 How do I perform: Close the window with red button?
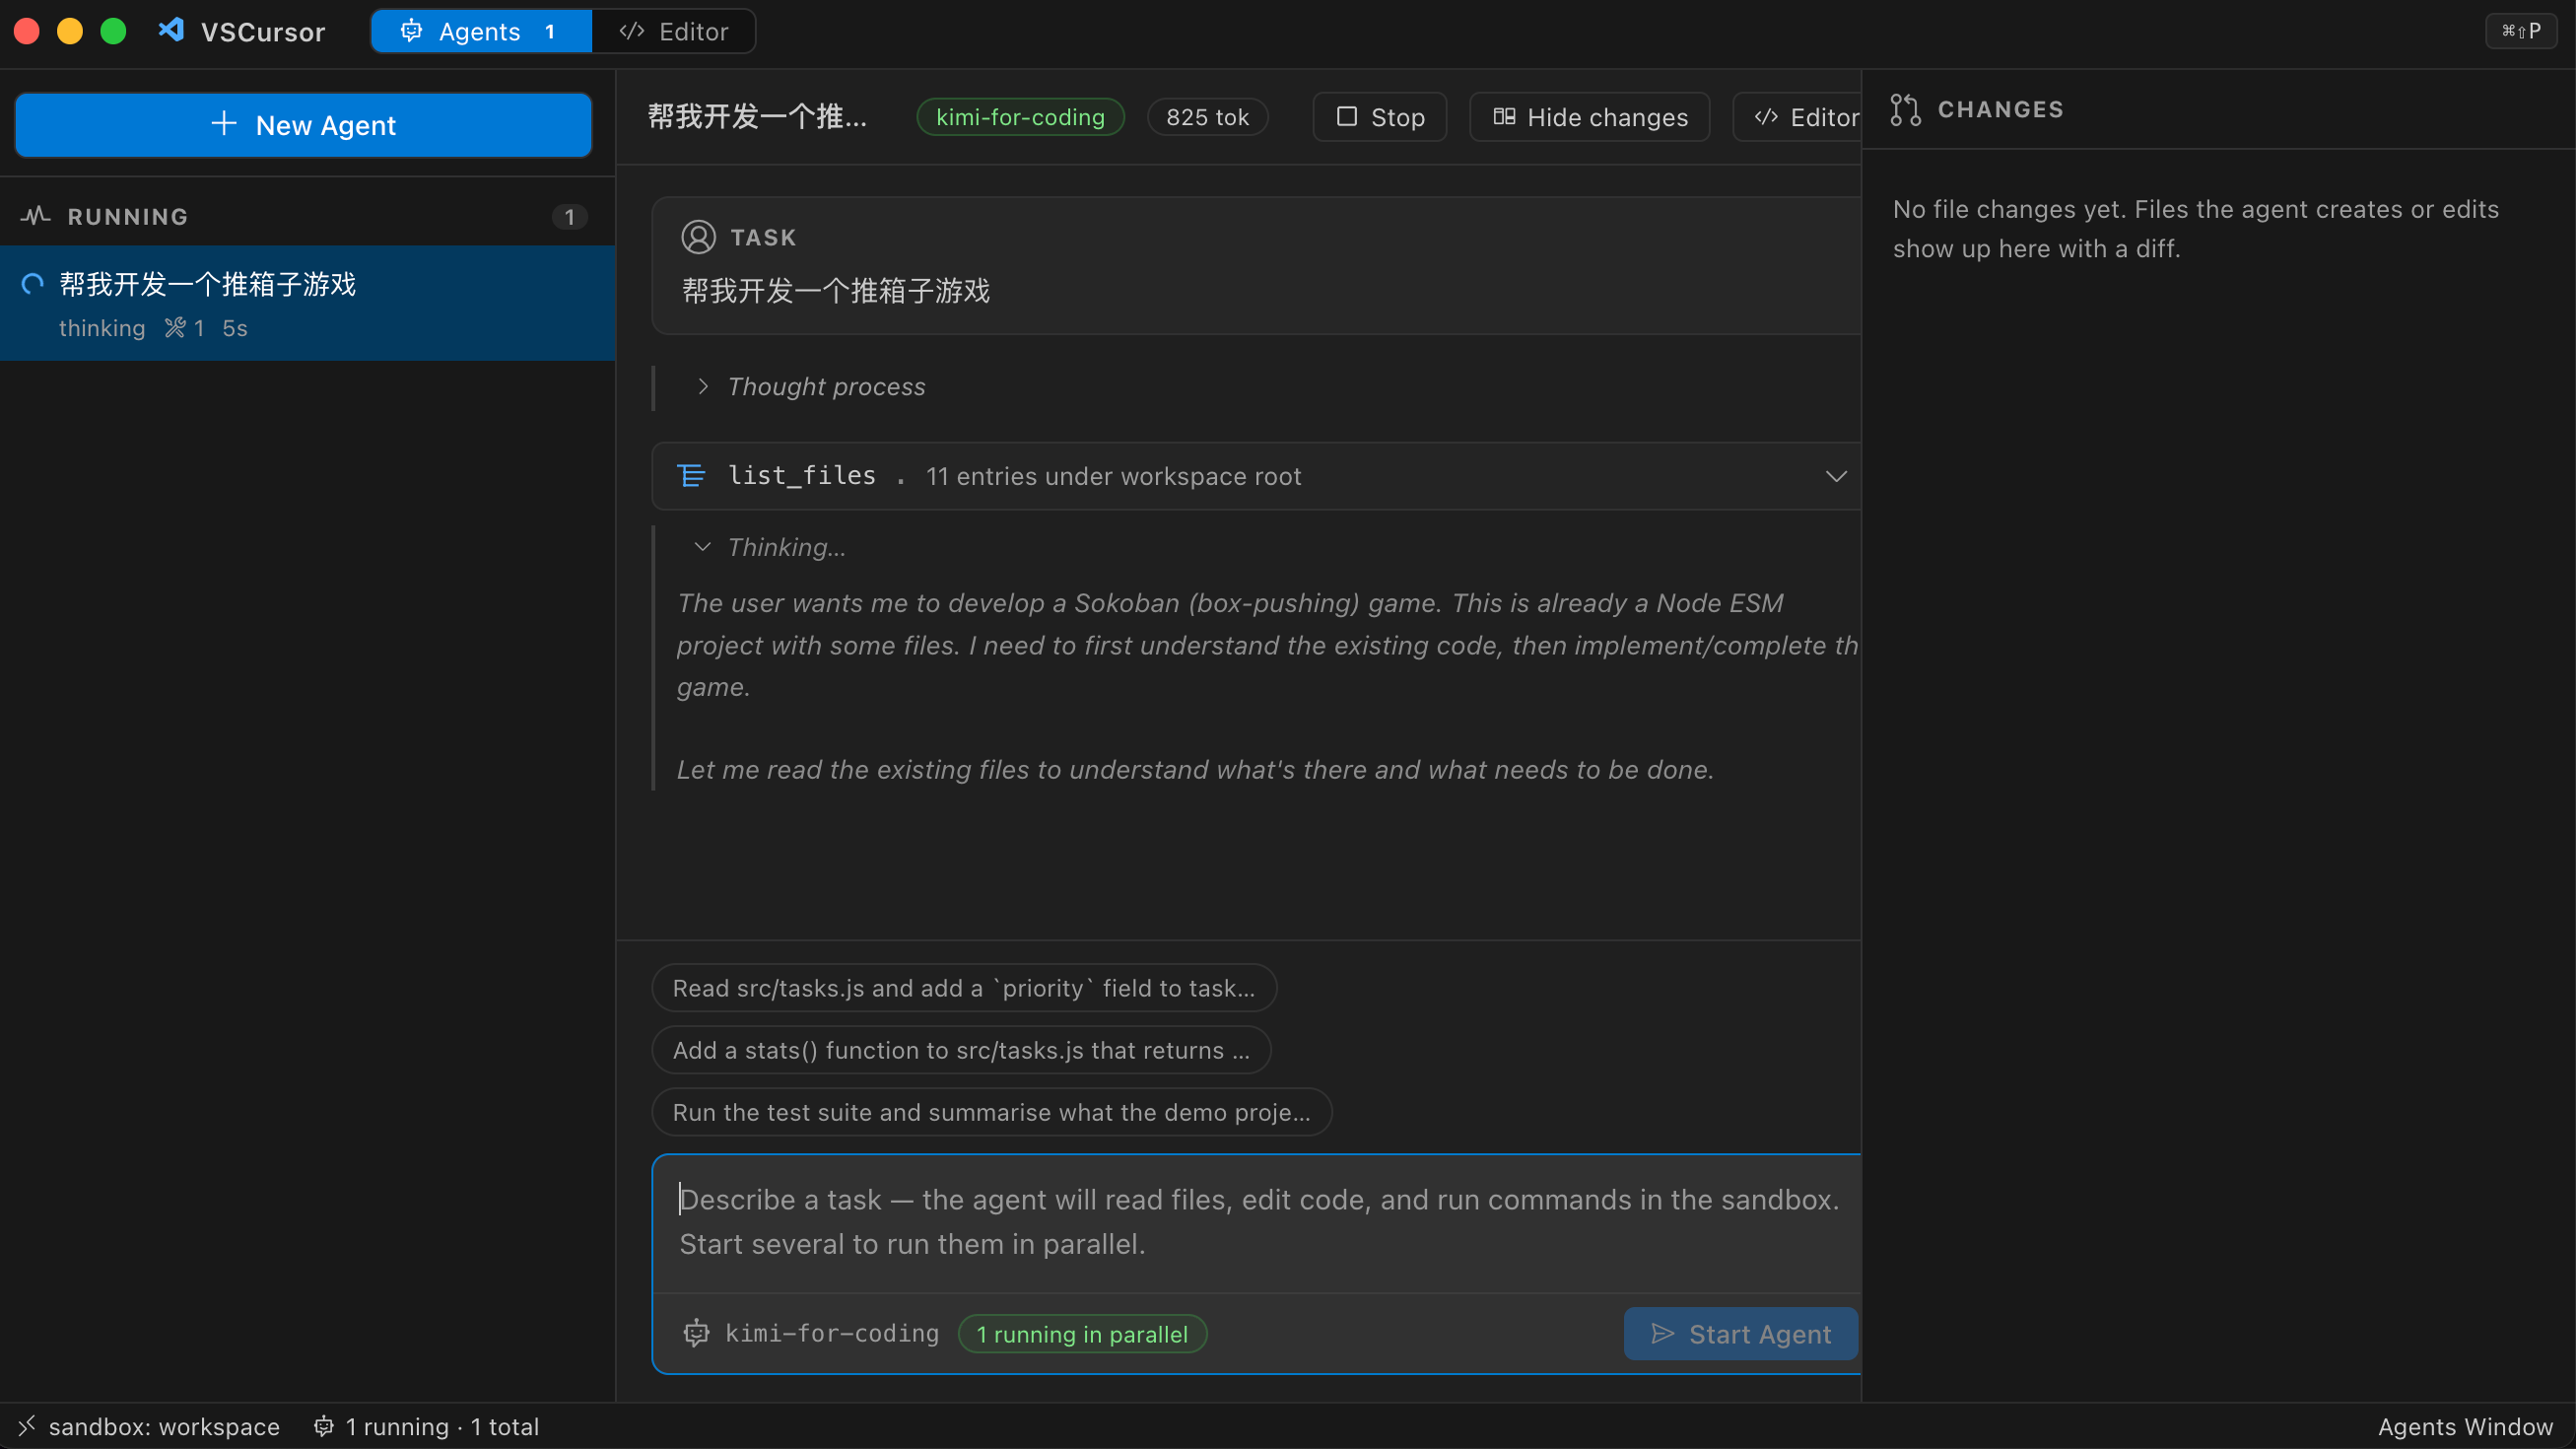27,31
